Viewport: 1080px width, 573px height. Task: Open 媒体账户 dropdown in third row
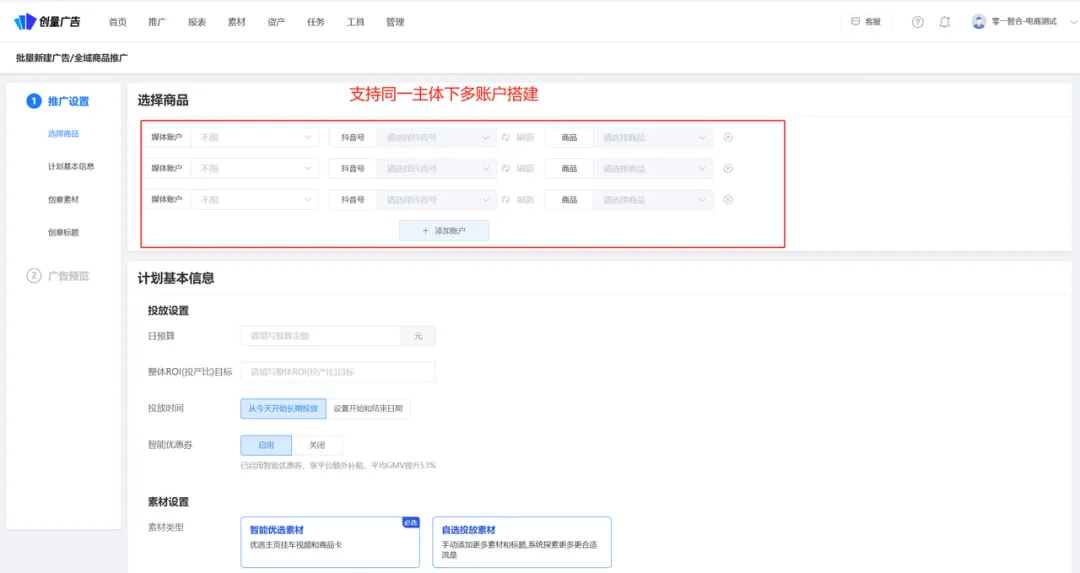pyautogui.click(x=255, y=200)
